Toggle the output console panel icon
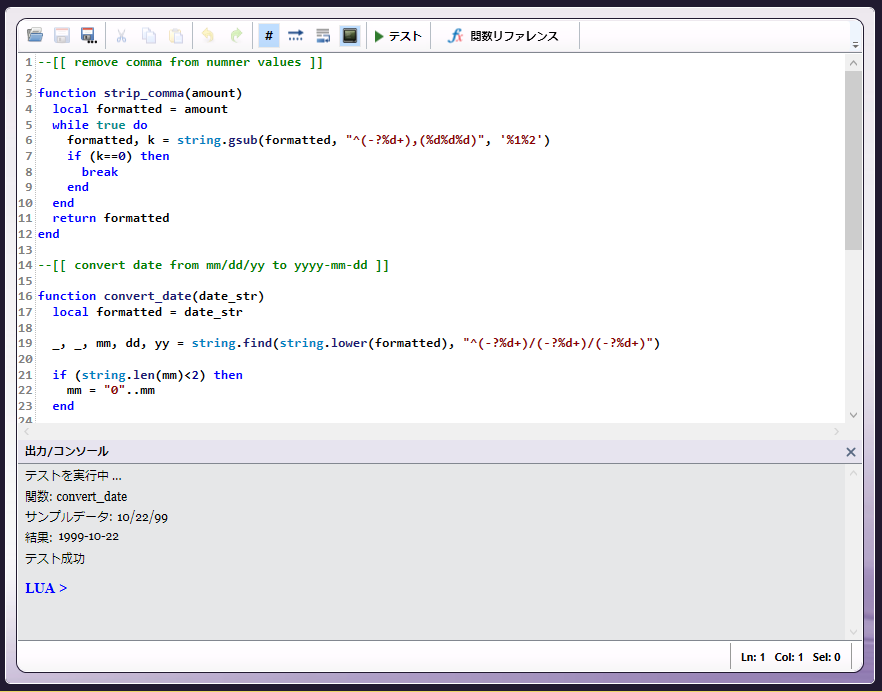The height and width of the screenshot is (692, 882). coord(350,35)
